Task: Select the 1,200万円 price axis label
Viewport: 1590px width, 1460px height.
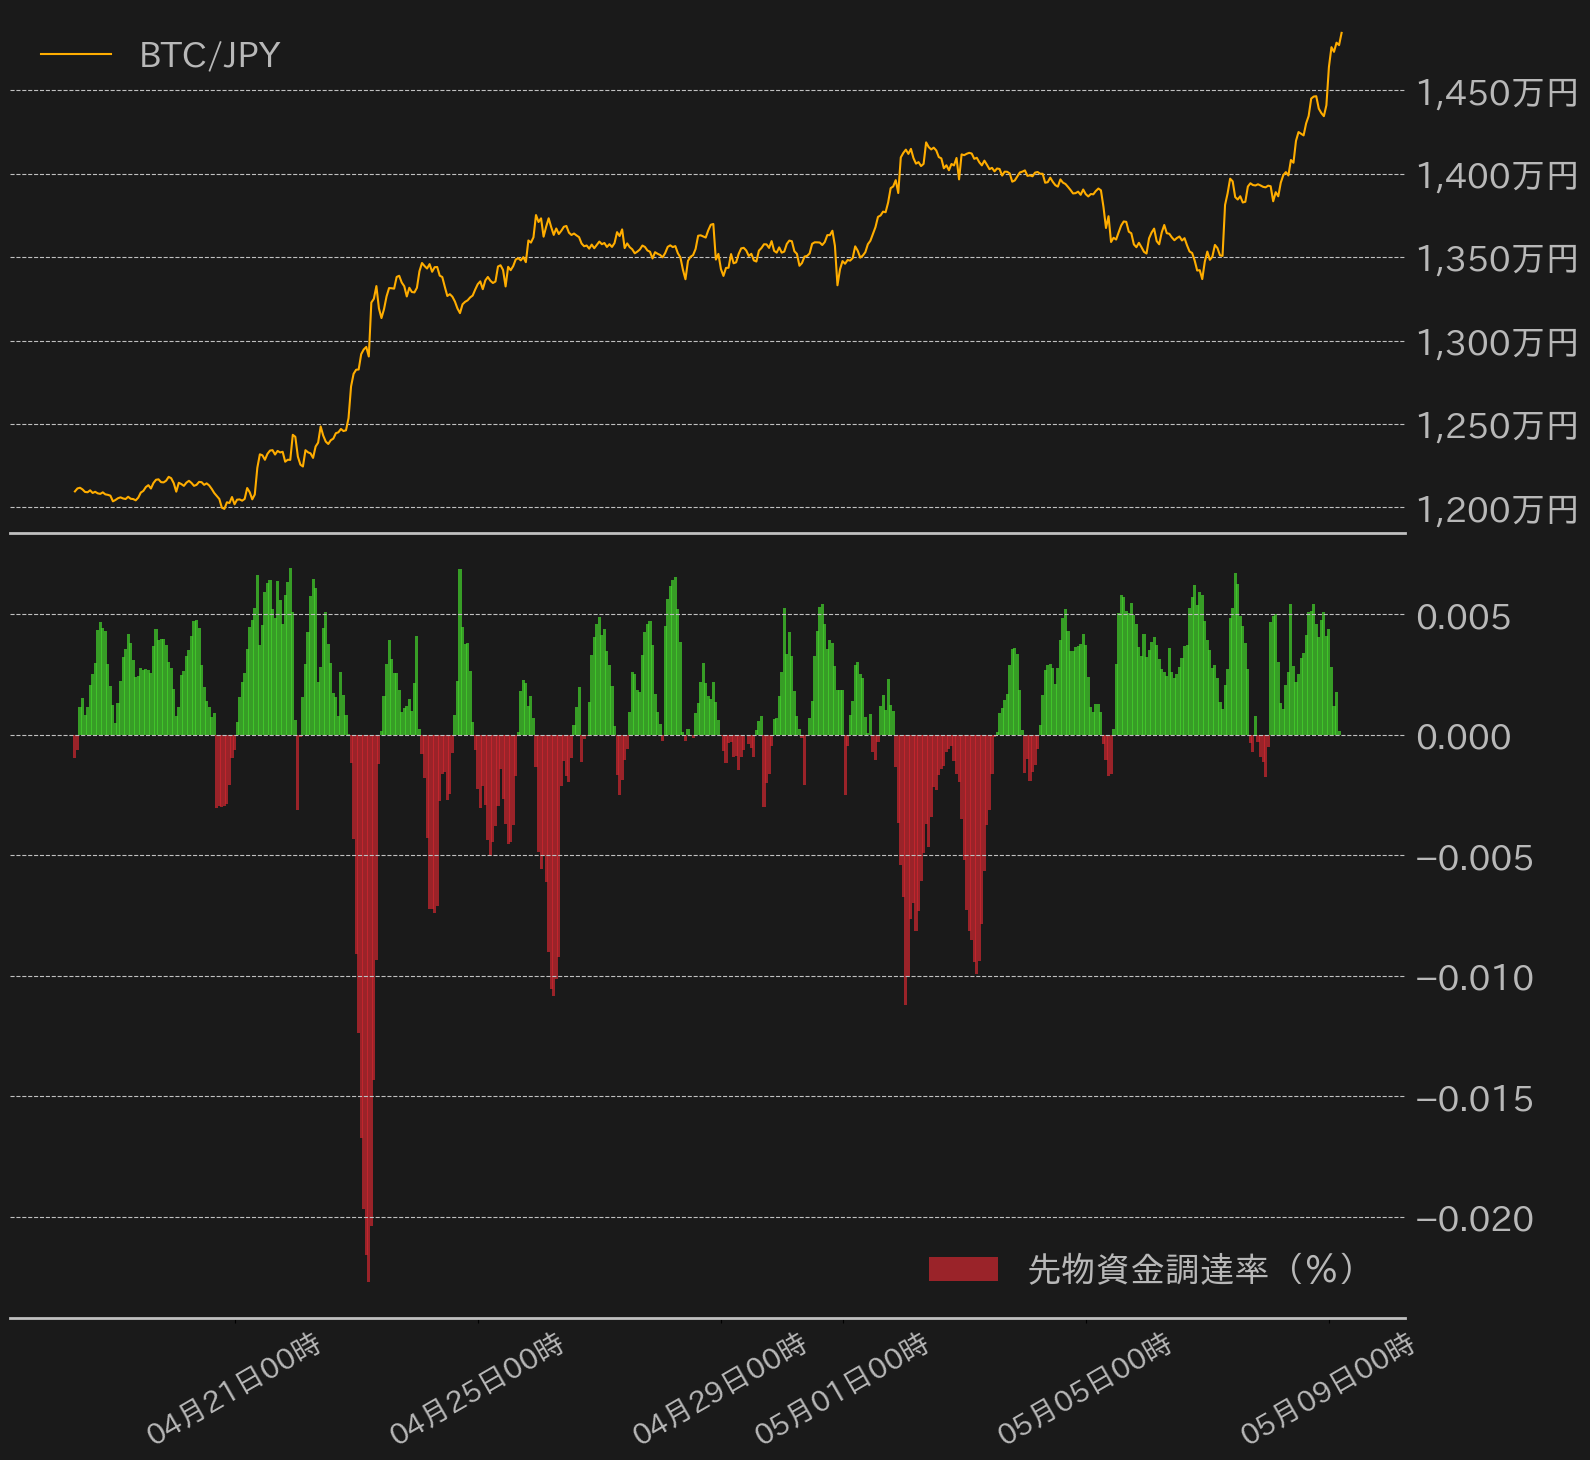Action: coord(1497,510)
